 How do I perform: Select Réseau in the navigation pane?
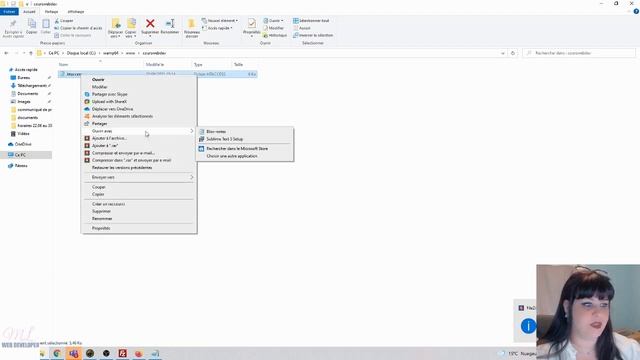coord(21,166)
